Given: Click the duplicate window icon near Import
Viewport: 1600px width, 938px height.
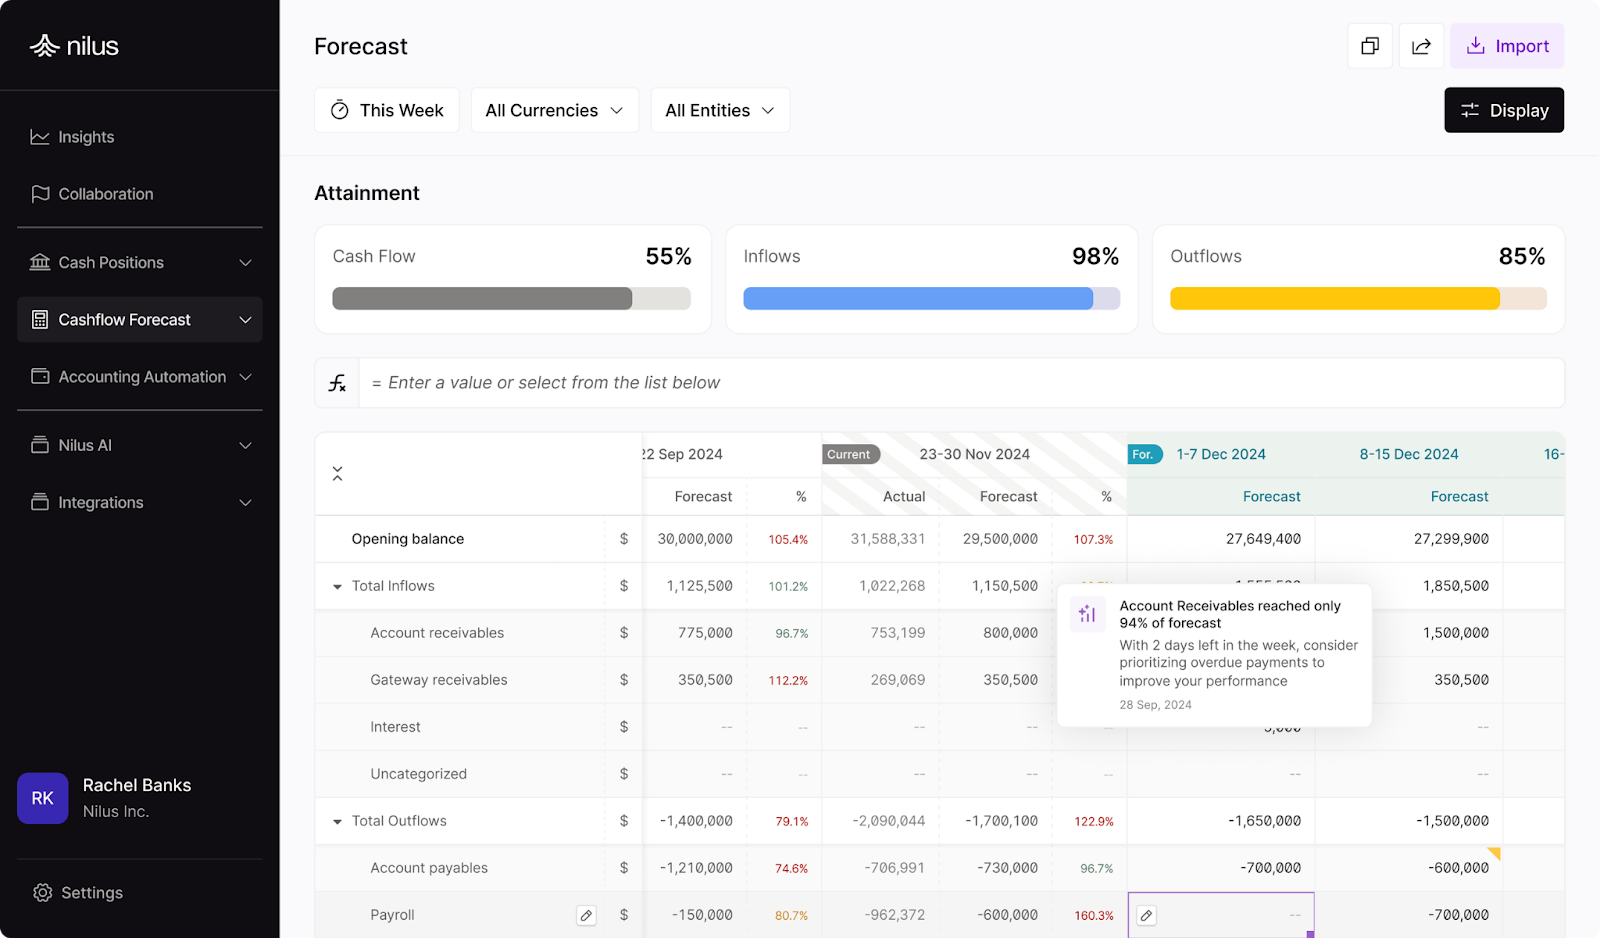Looking at the screenshot, I should tap(1370, 46).
